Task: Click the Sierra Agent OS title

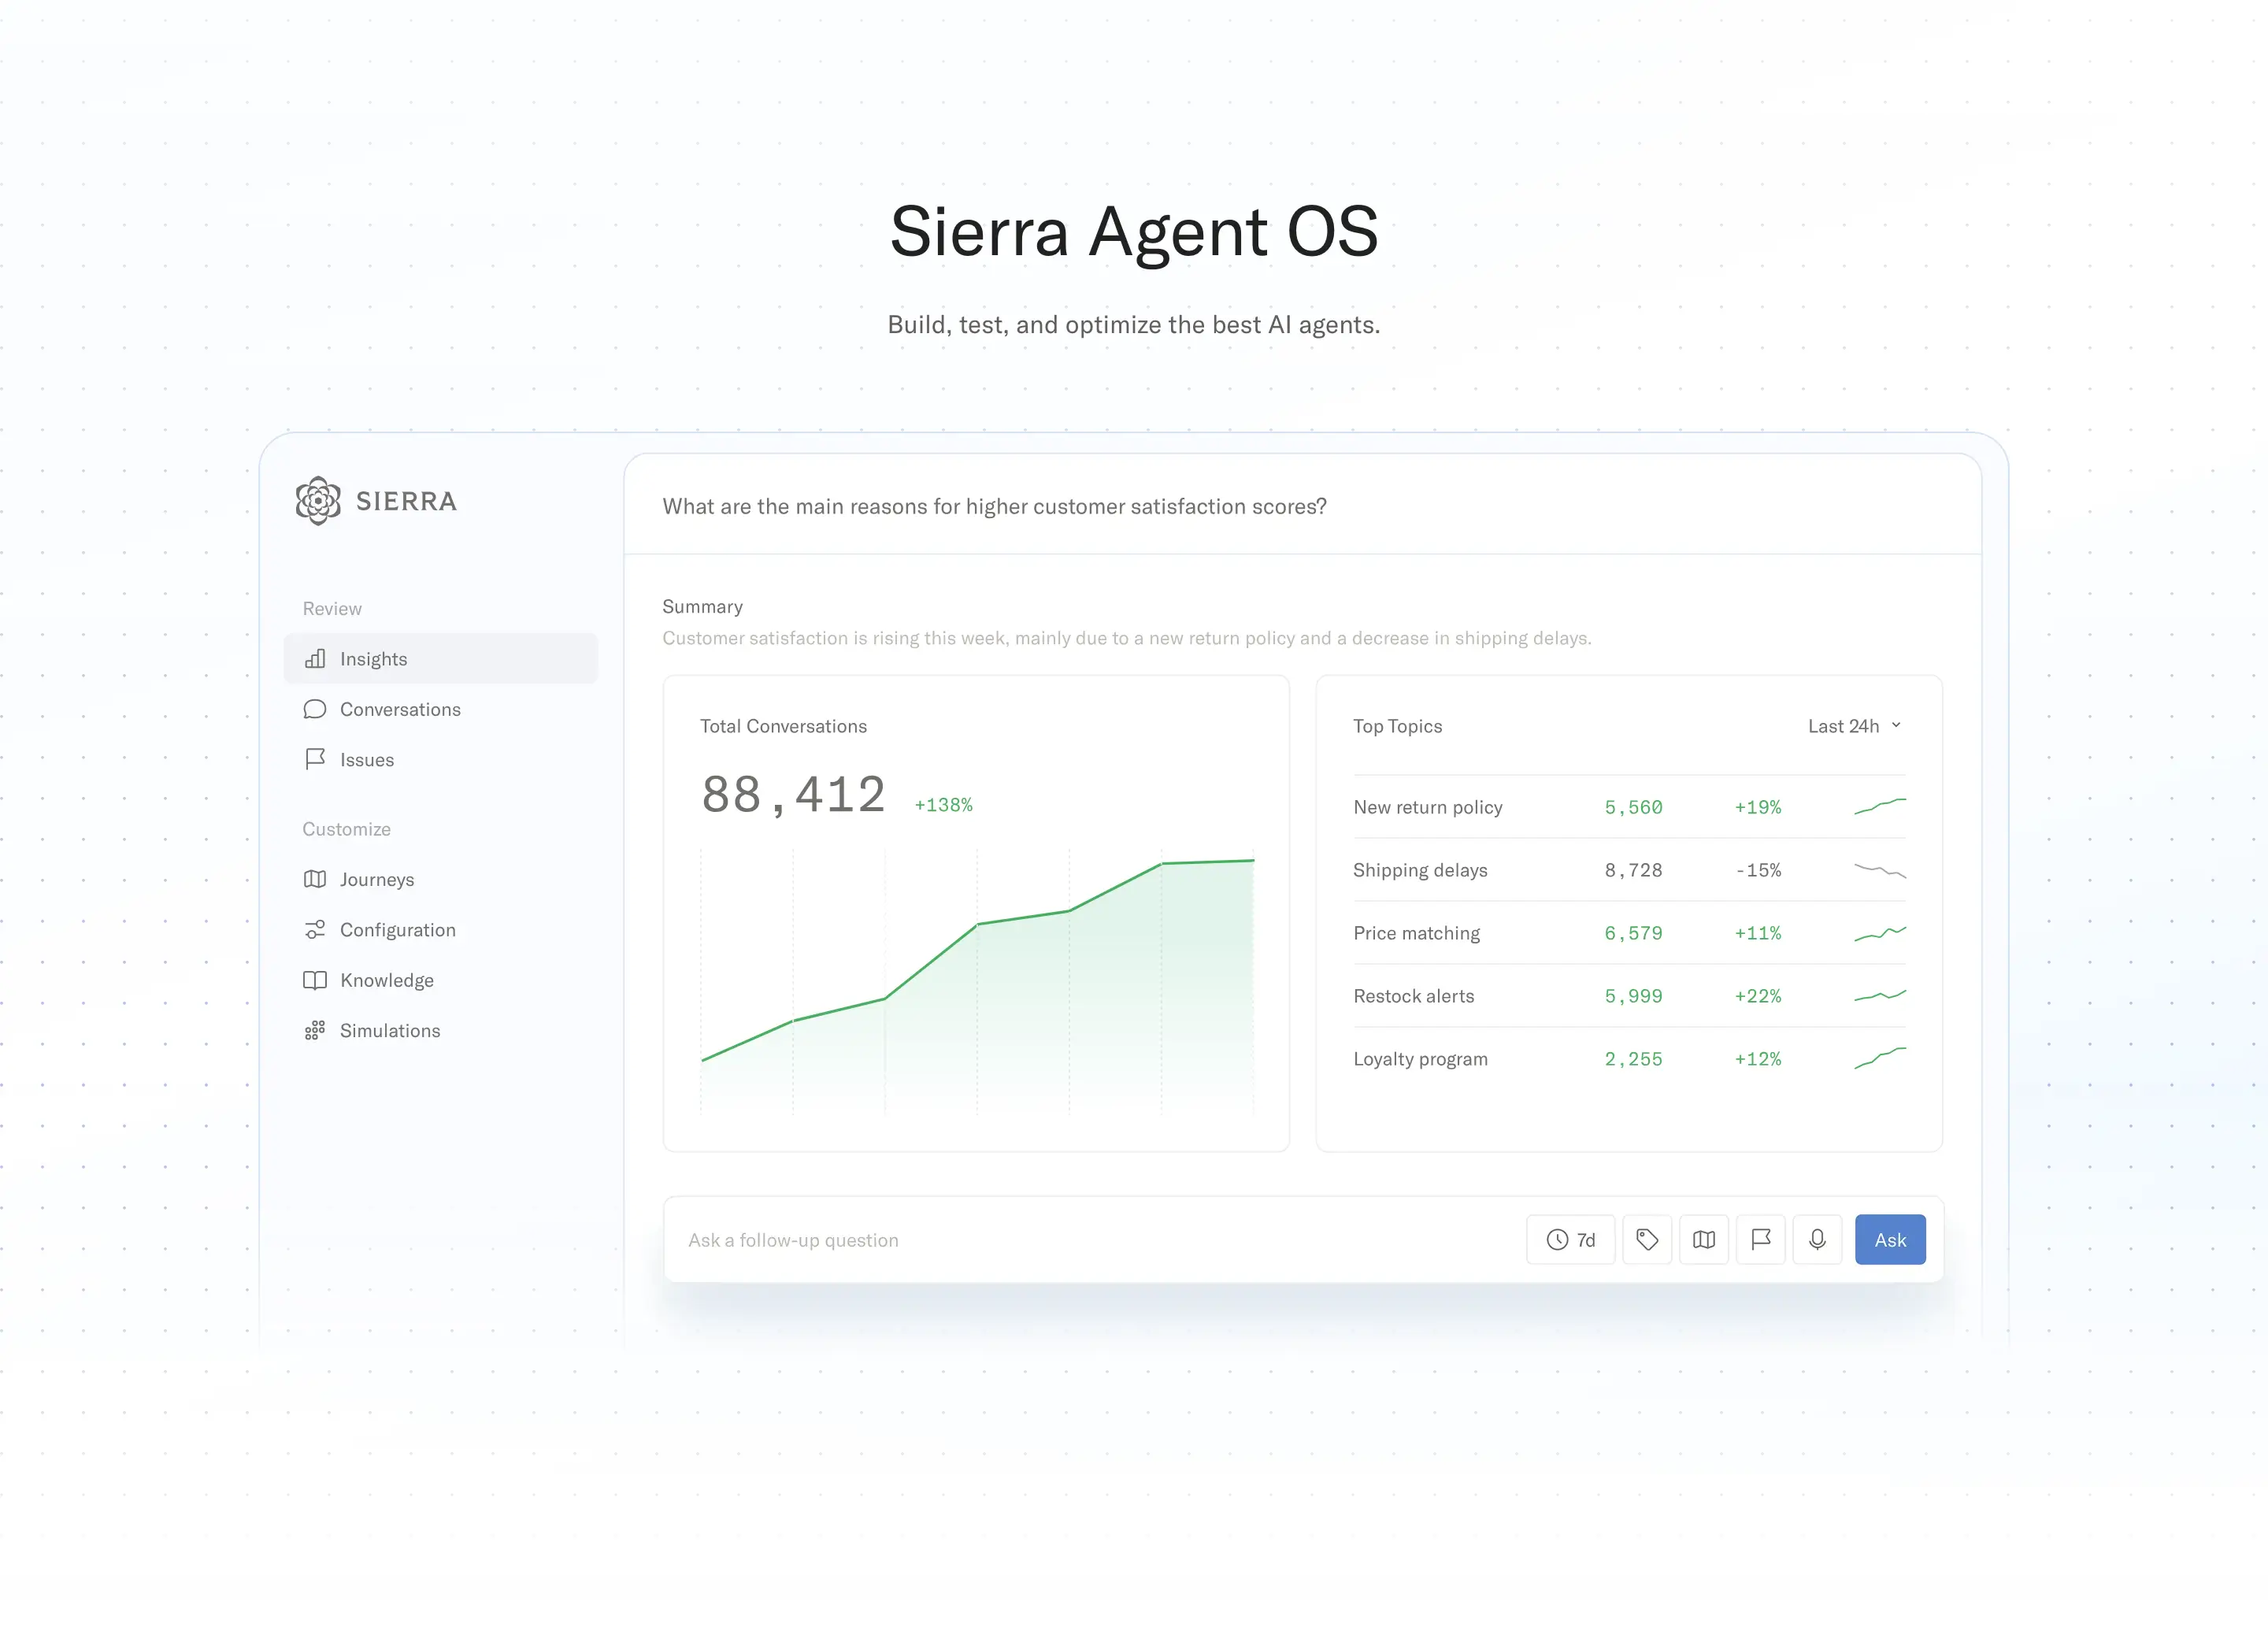Action: point(1134,232)
